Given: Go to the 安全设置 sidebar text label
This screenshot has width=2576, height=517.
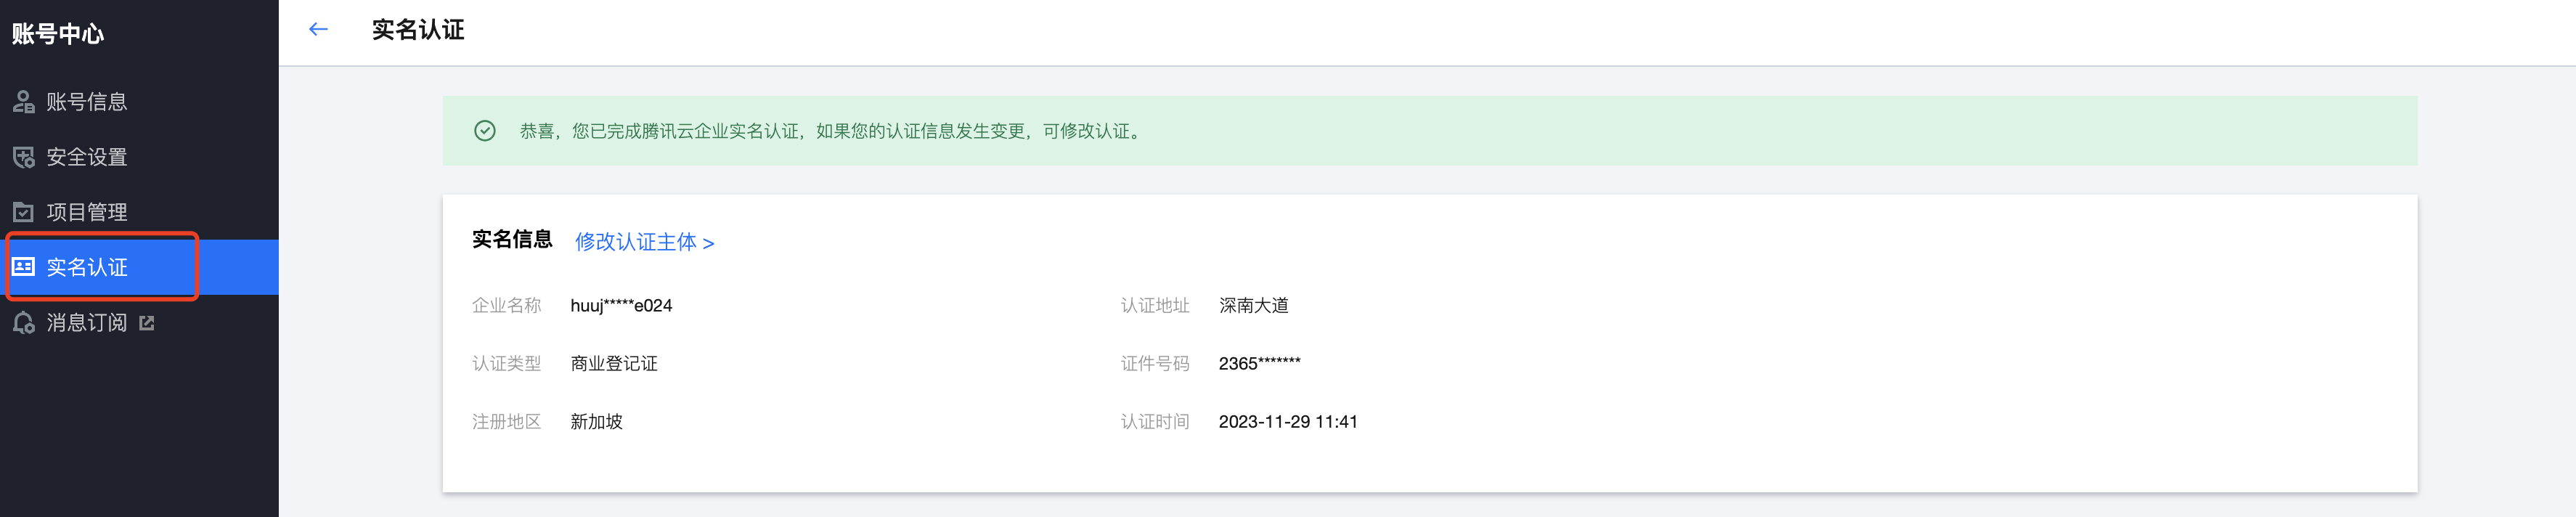Looking at the screenshot, I should tap(87, 157).
